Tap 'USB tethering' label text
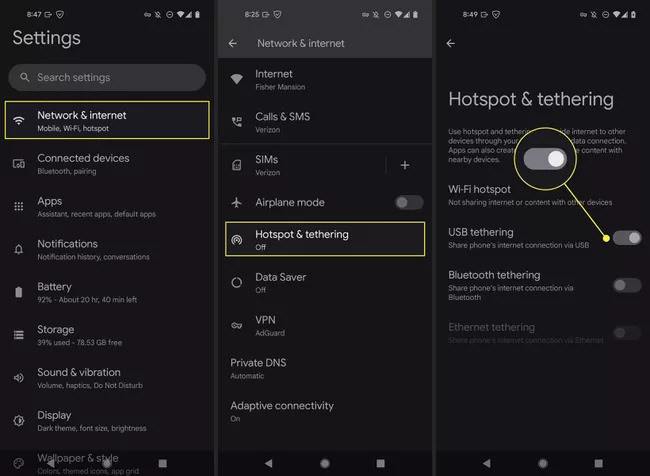This screenshot has height=476, width=650. pos(480,232)
